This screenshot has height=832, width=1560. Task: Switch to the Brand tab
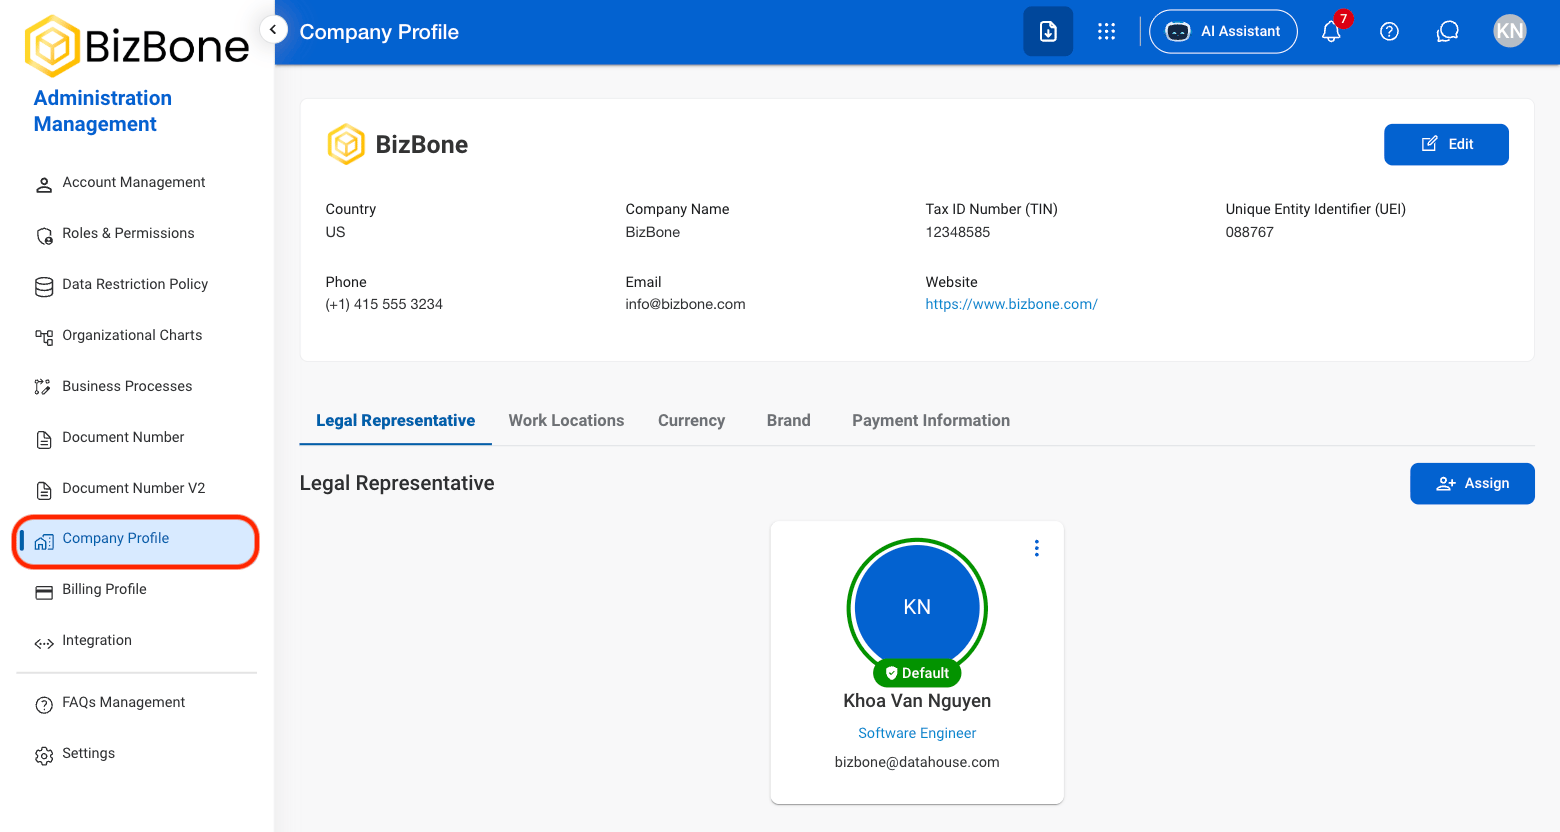point(788,421)
